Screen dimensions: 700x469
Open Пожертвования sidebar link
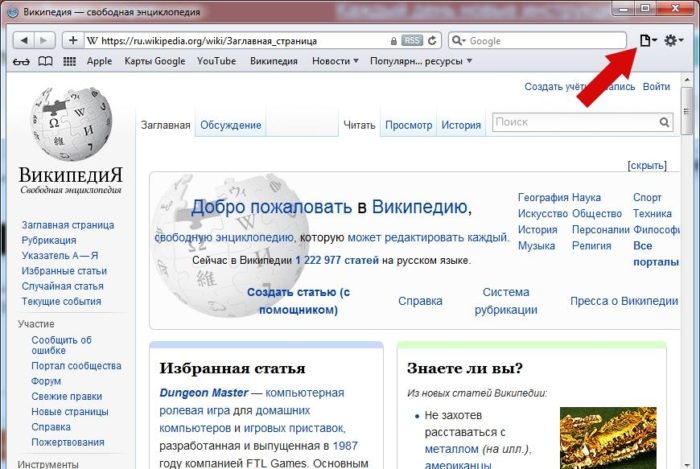pos(68,442)
